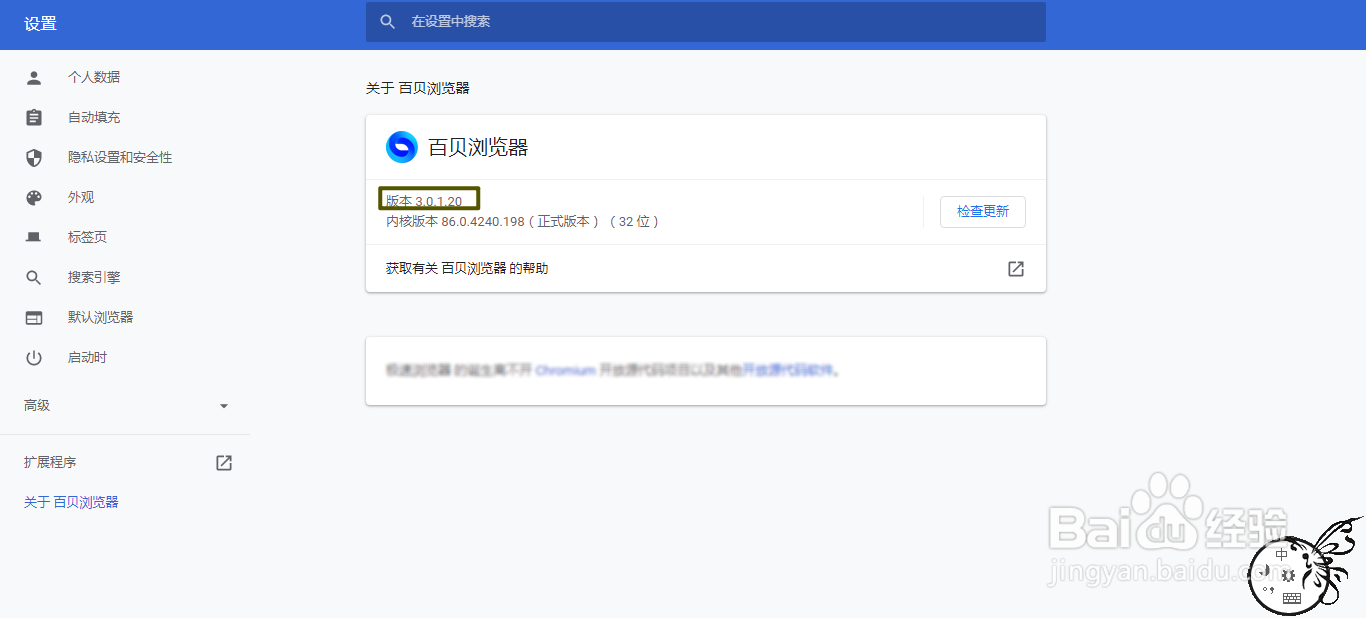Viewport: 1366px width, 618px height.
Task: Click the tab icon beside 标签页
Action: (x=34, y=237)
